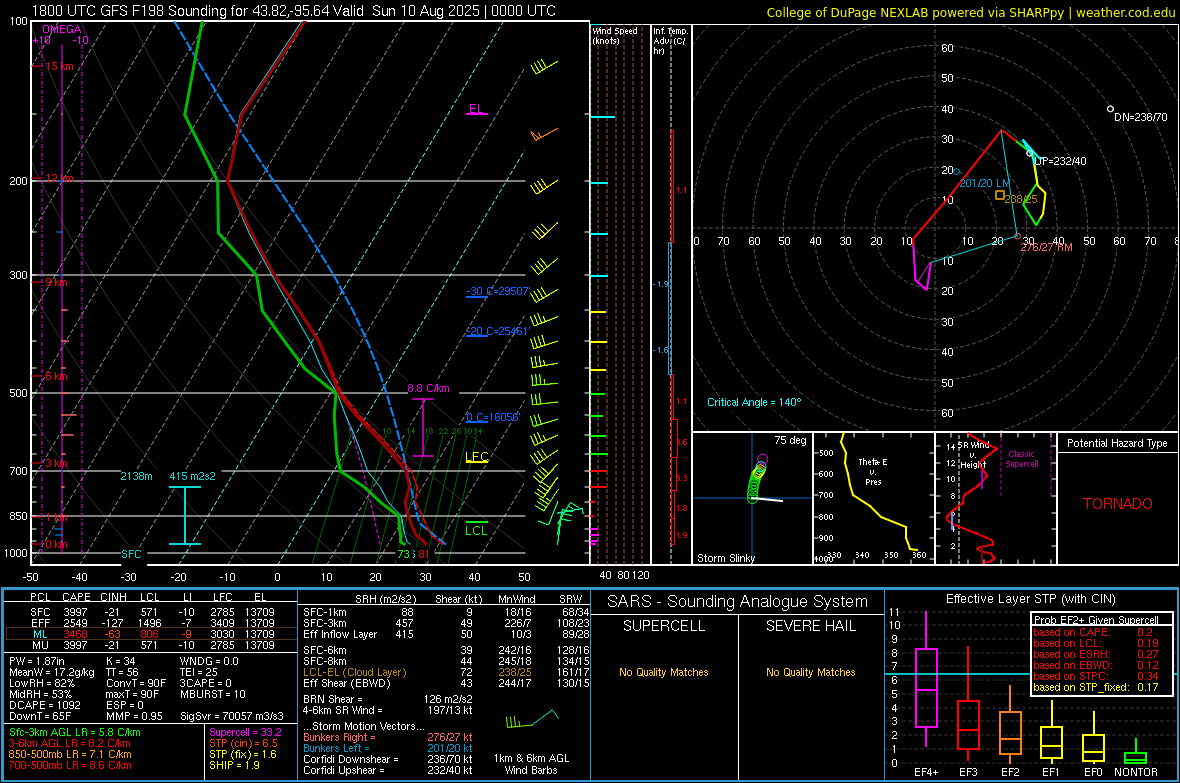
Task: Click the 700-500mb LR = 8.6 C/km value
Action: coord(70,765)
